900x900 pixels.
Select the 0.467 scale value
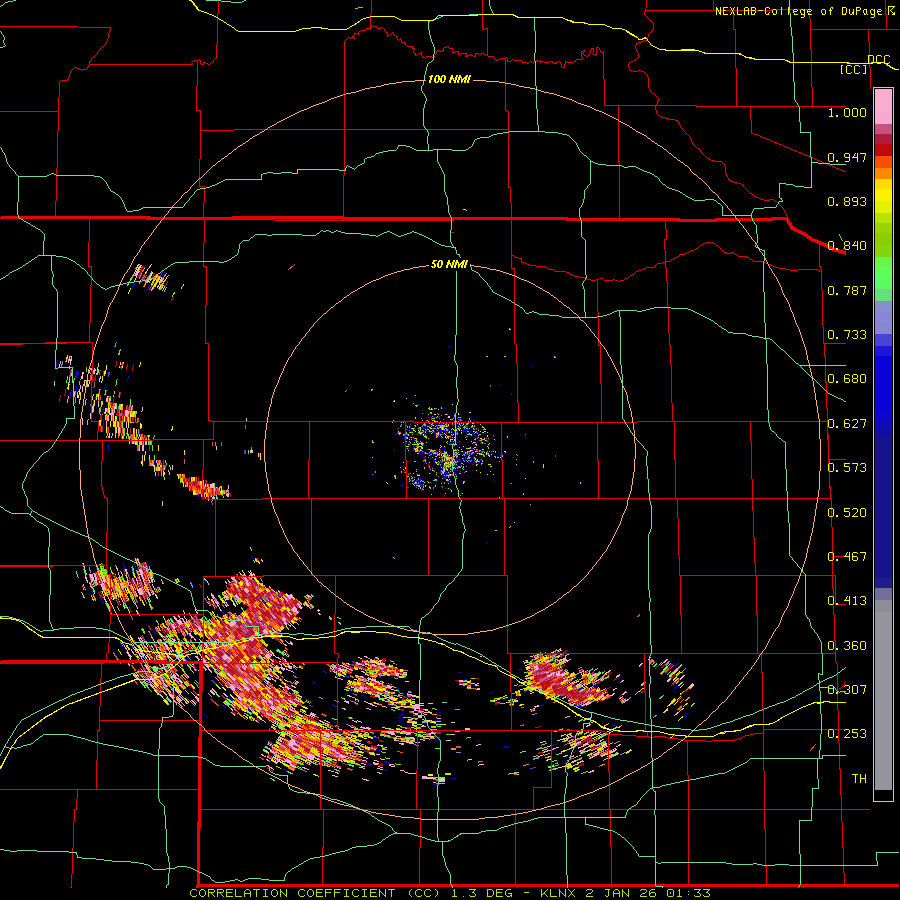pyautogui.click(x=847, y=557)
